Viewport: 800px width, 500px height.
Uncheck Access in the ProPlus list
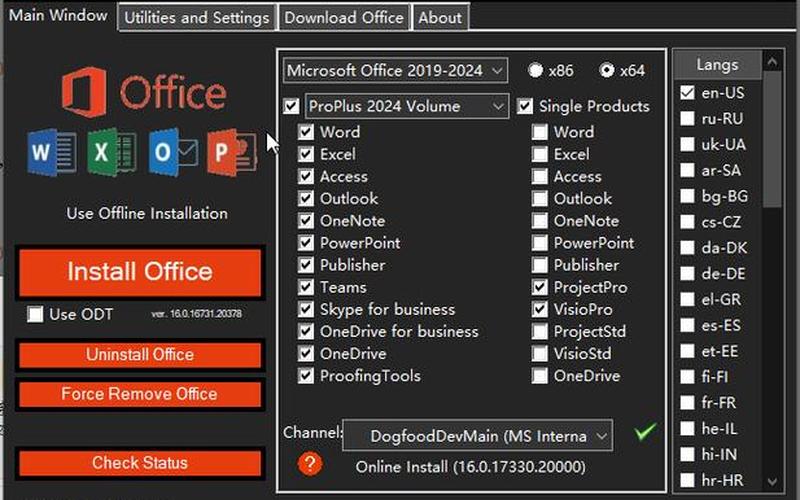[306, 177]
